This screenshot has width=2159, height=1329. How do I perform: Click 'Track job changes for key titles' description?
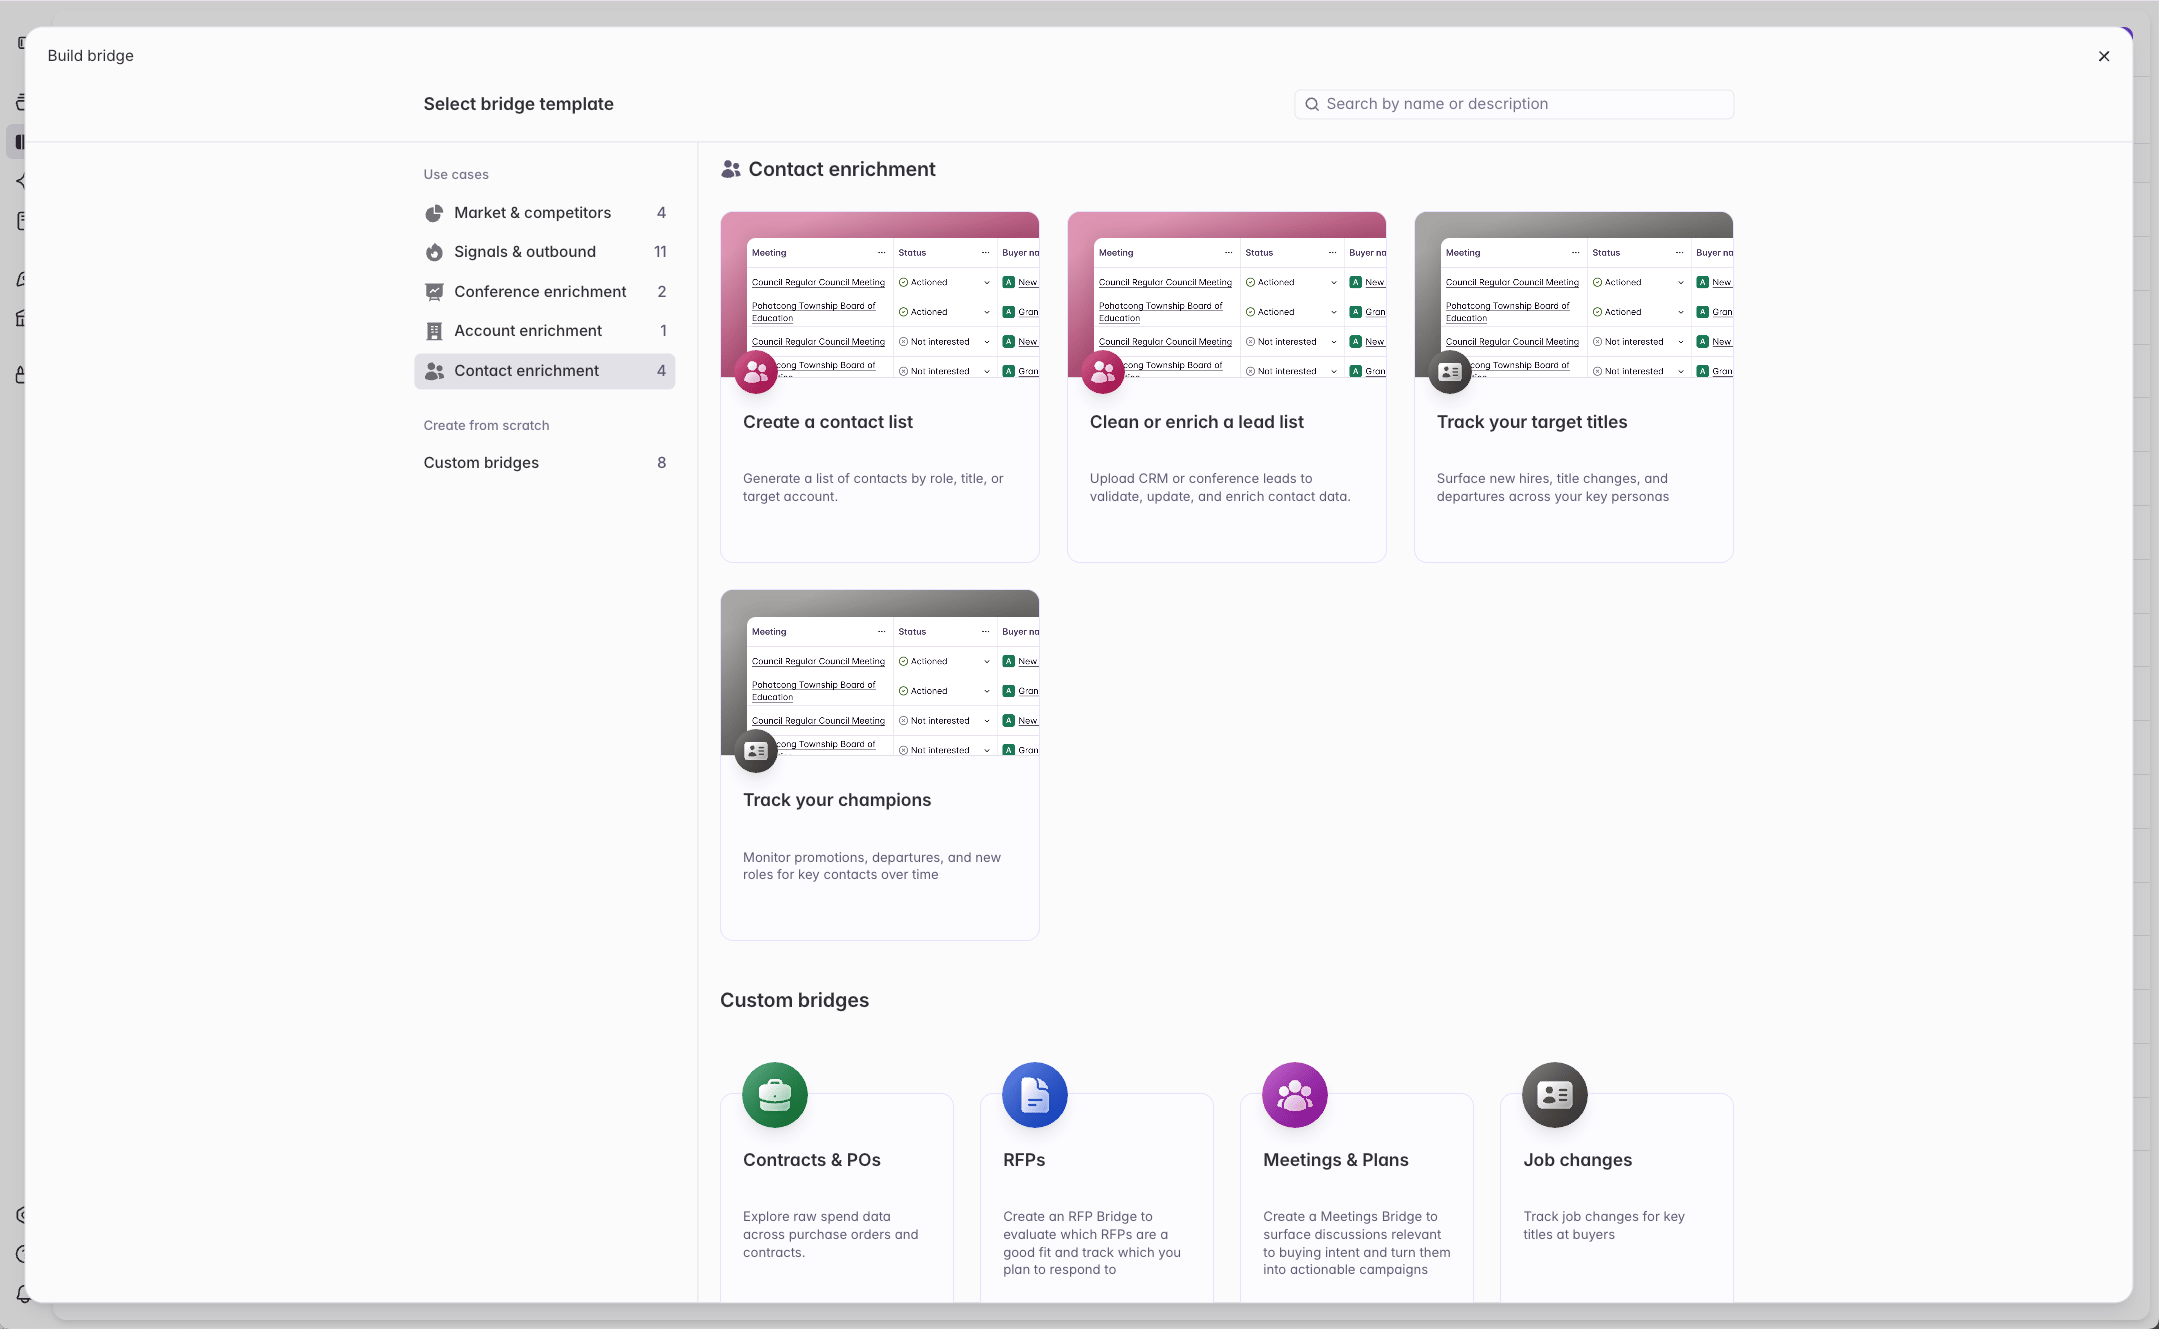point(1604,1226)
